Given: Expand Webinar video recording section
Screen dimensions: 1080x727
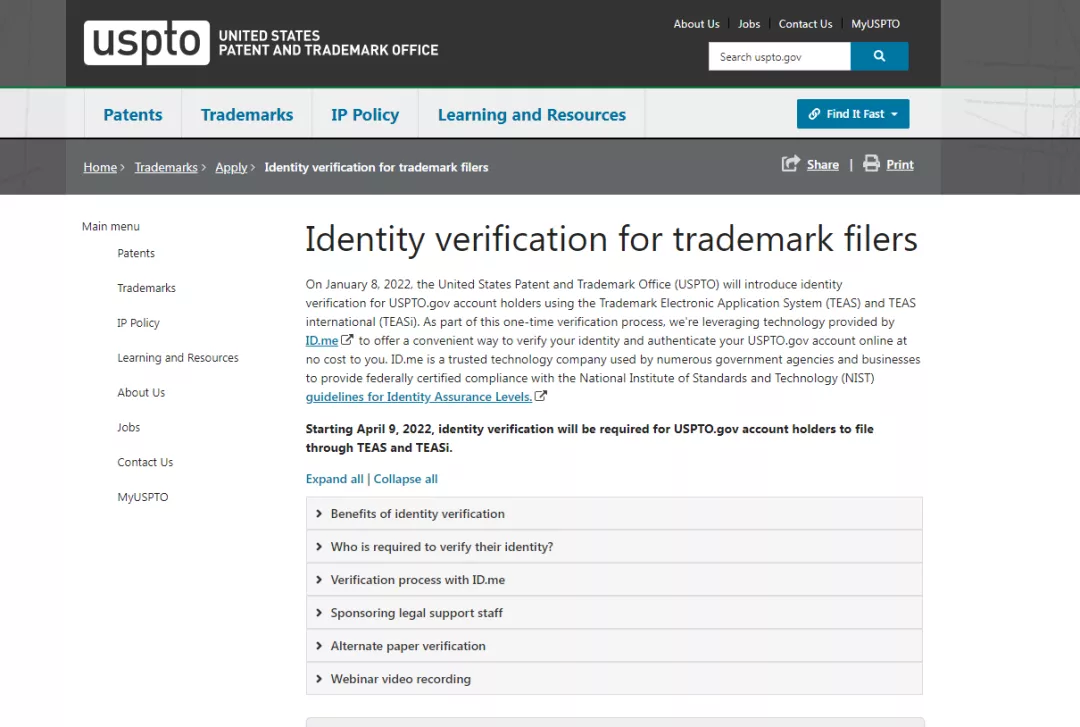Looking at the screenshot, I should point(400,679).
